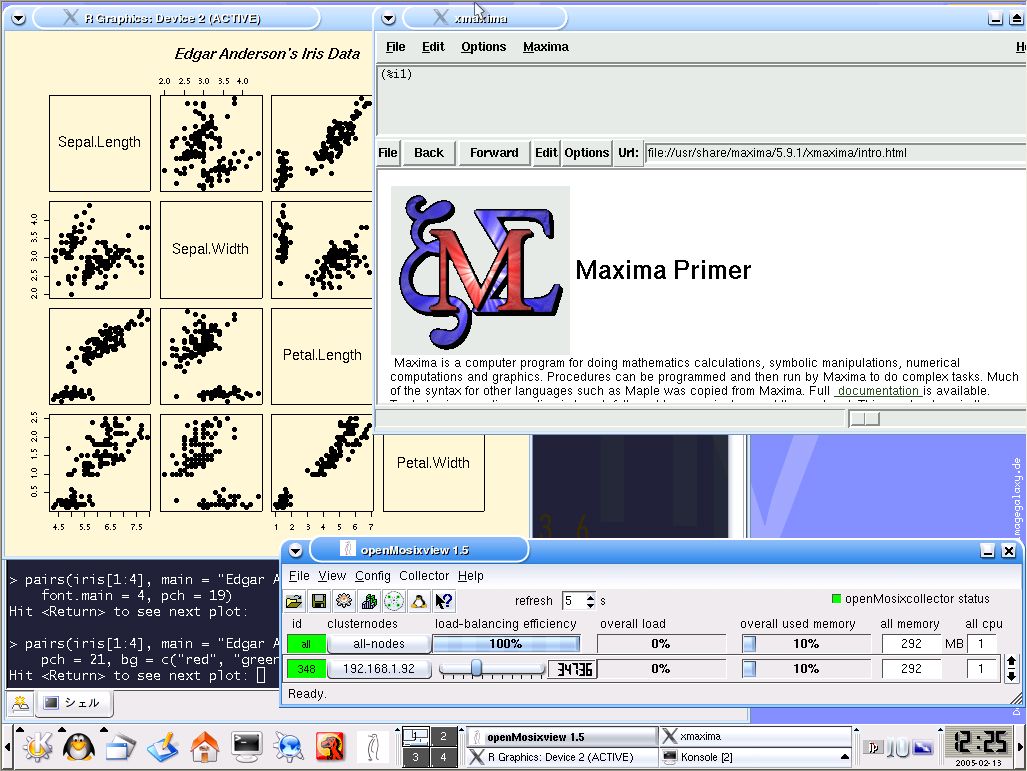The image size is (1027, 771).
Task: Click the small arrow above the K menu icon
Action: point(20,729)
